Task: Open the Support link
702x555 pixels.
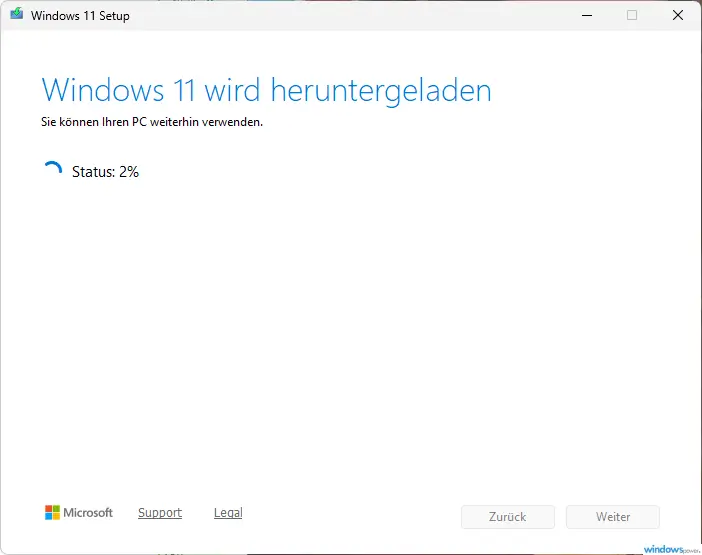Action: 160,513
